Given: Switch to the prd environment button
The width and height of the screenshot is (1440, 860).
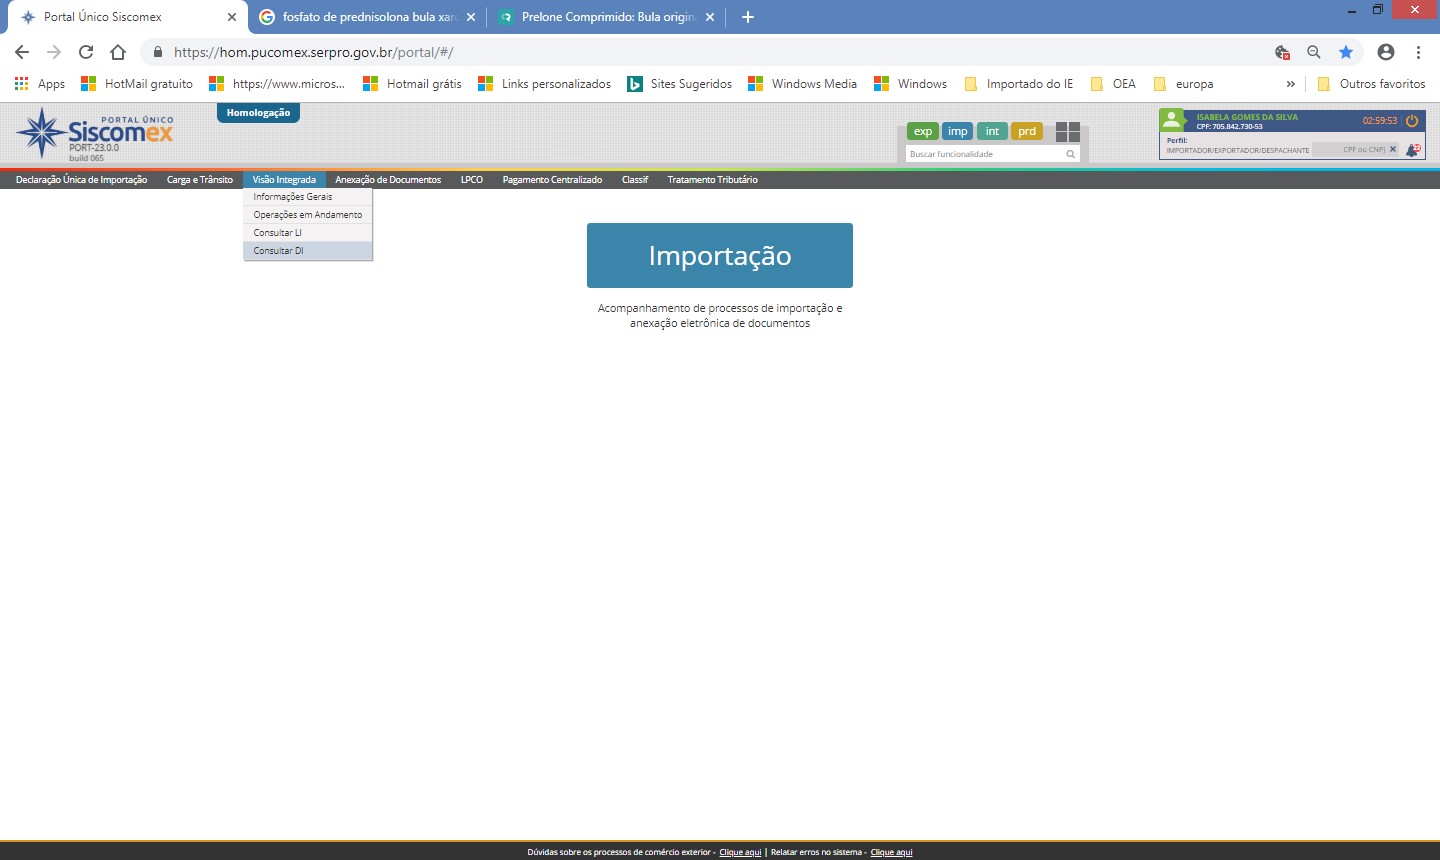Looking at the screenshot, I should coord(1027,131).
